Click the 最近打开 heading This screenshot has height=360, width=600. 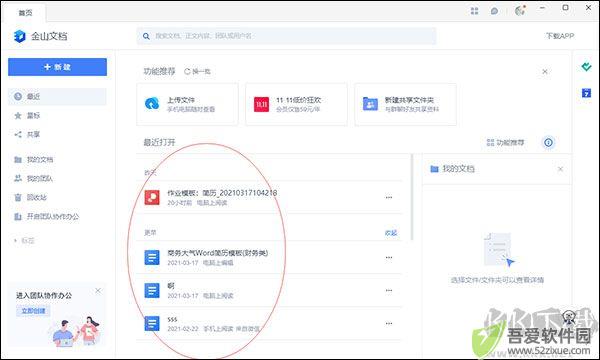point(160,142)
